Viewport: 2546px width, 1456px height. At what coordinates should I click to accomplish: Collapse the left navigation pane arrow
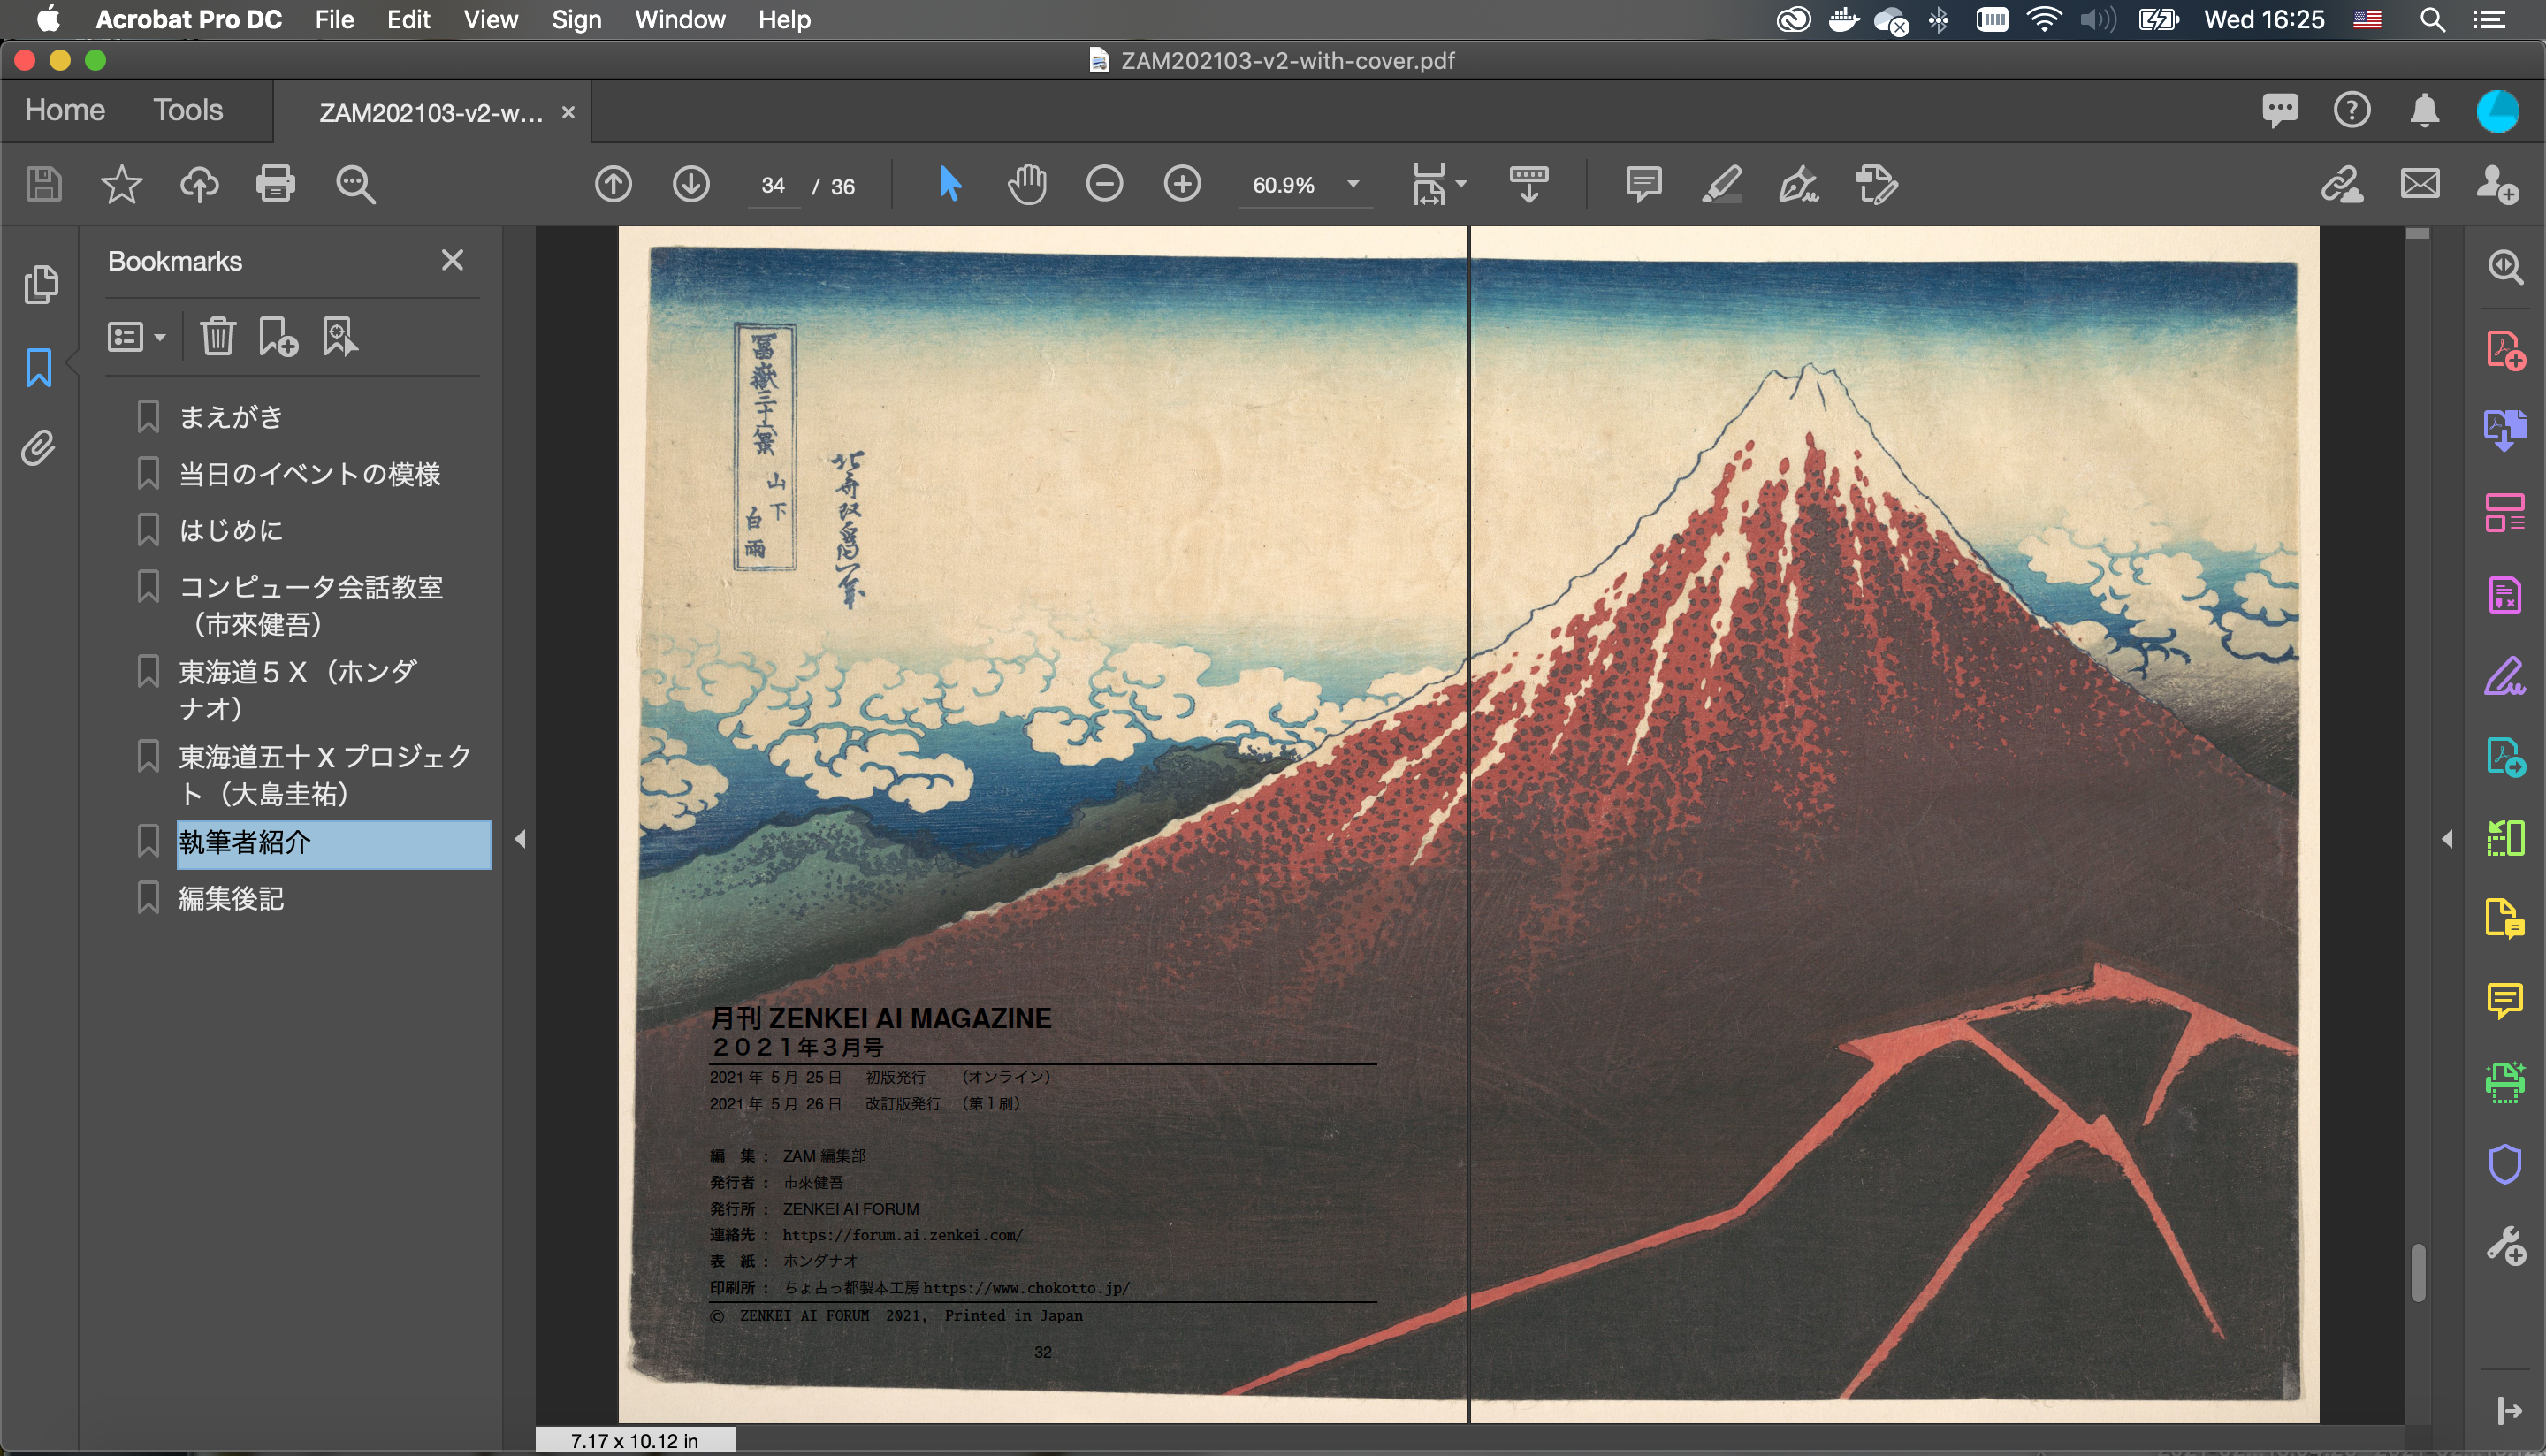[520, 839]
